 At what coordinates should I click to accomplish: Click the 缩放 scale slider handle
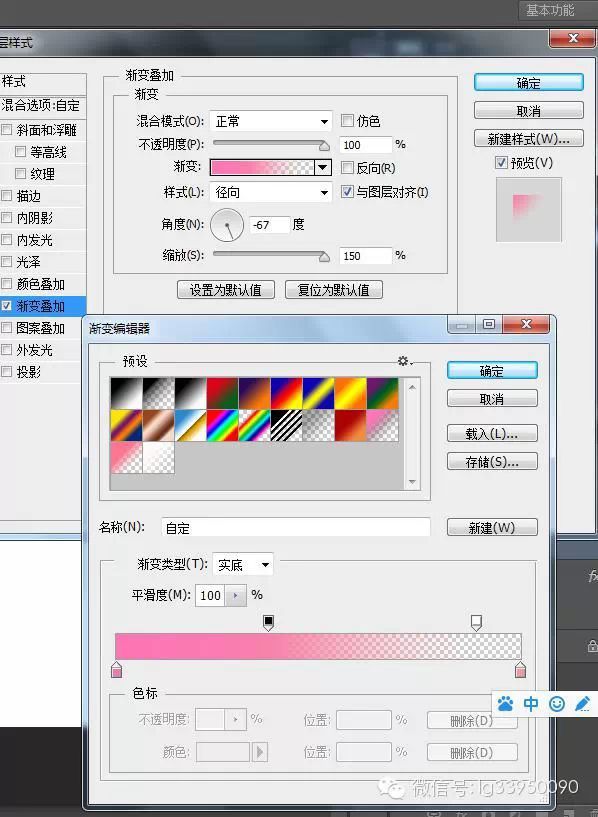click(324, 256)
